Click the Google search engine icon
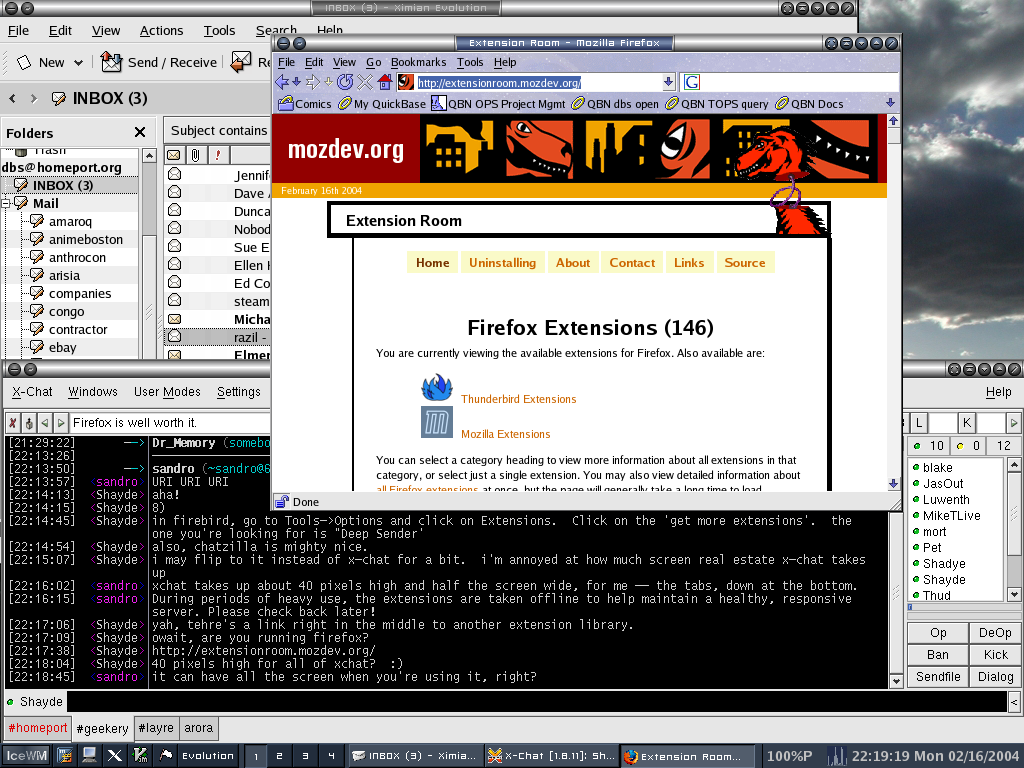Viewport: 1024px width, 768px height. (x=692, y=82)
